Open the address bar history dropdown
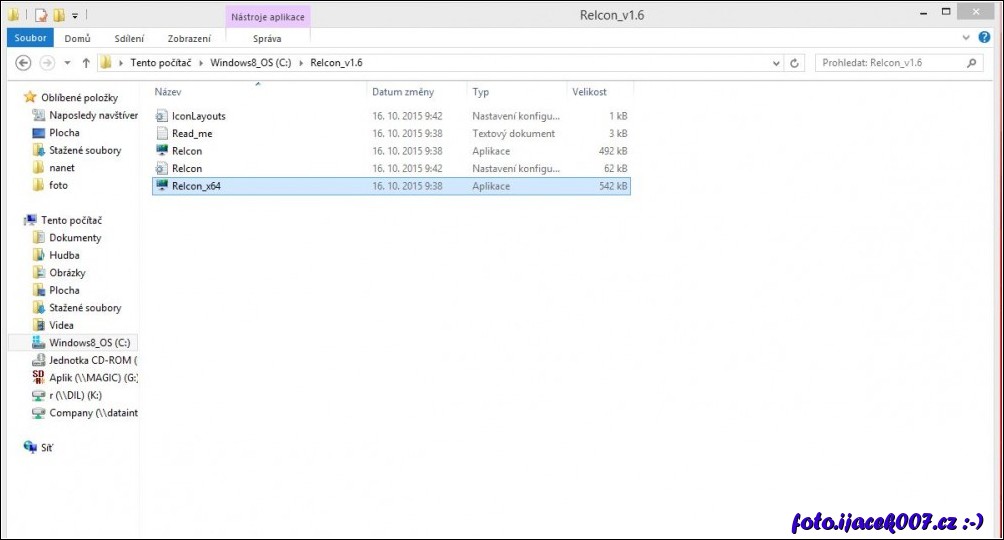This screenshot has height=540, width=1004. [x=777, y=63]
